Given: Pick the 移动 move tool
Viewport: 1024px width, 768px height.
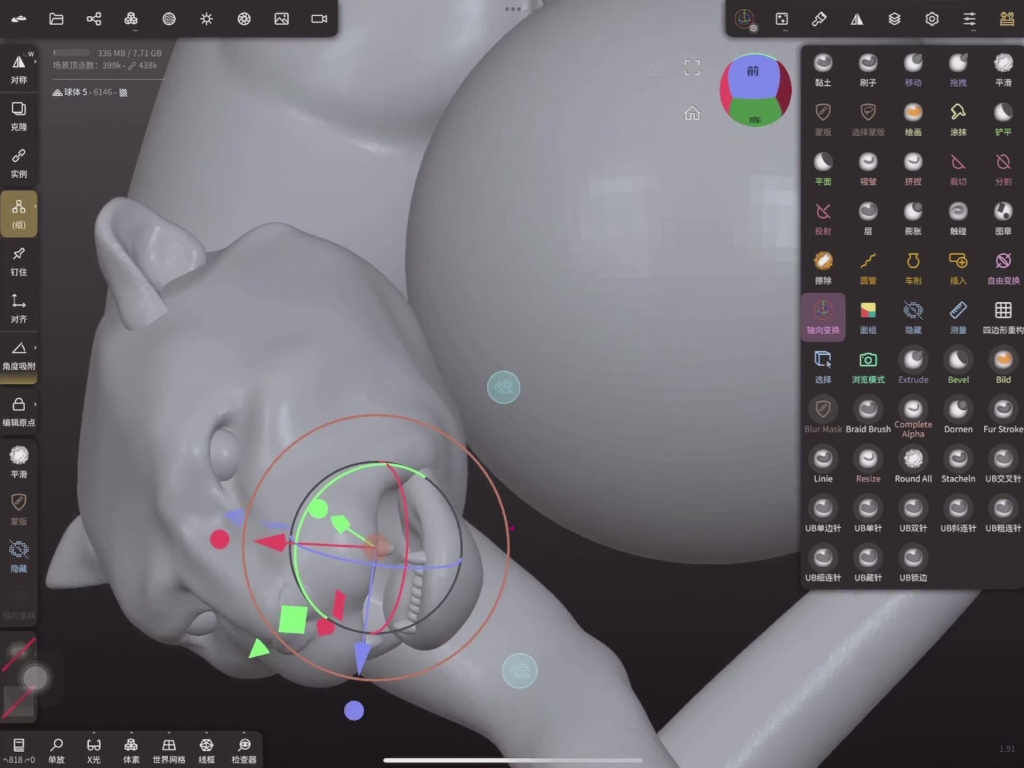Looking at the screenshot, I should (913, 69).
